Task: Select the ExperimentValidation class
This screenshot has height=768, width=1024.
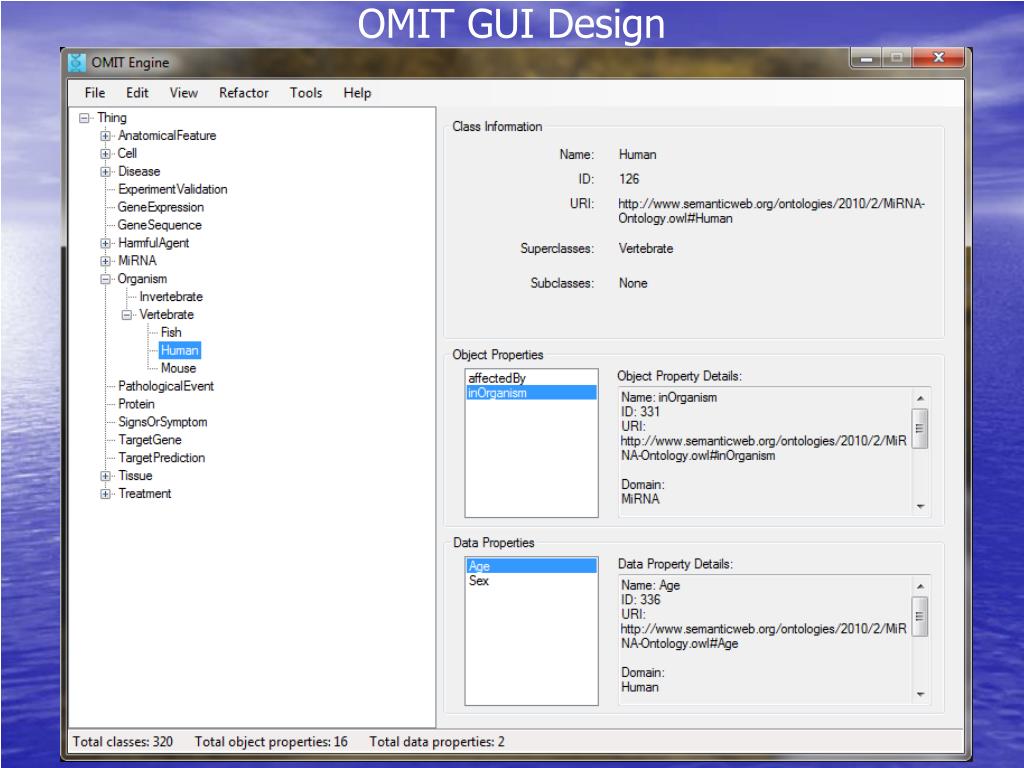Action: [172, 189]
